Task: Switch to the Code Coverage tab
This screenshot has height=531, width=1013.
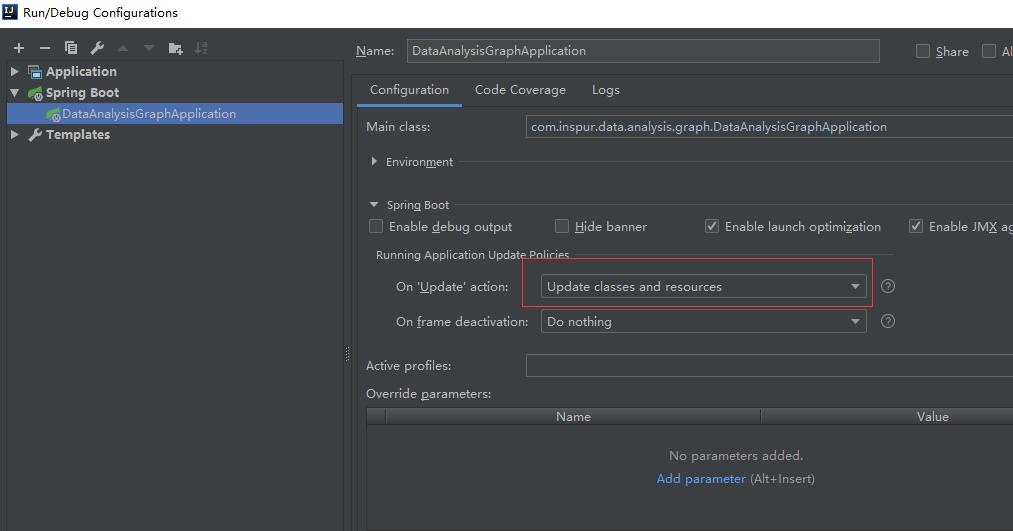Action: tap(520, 90)
